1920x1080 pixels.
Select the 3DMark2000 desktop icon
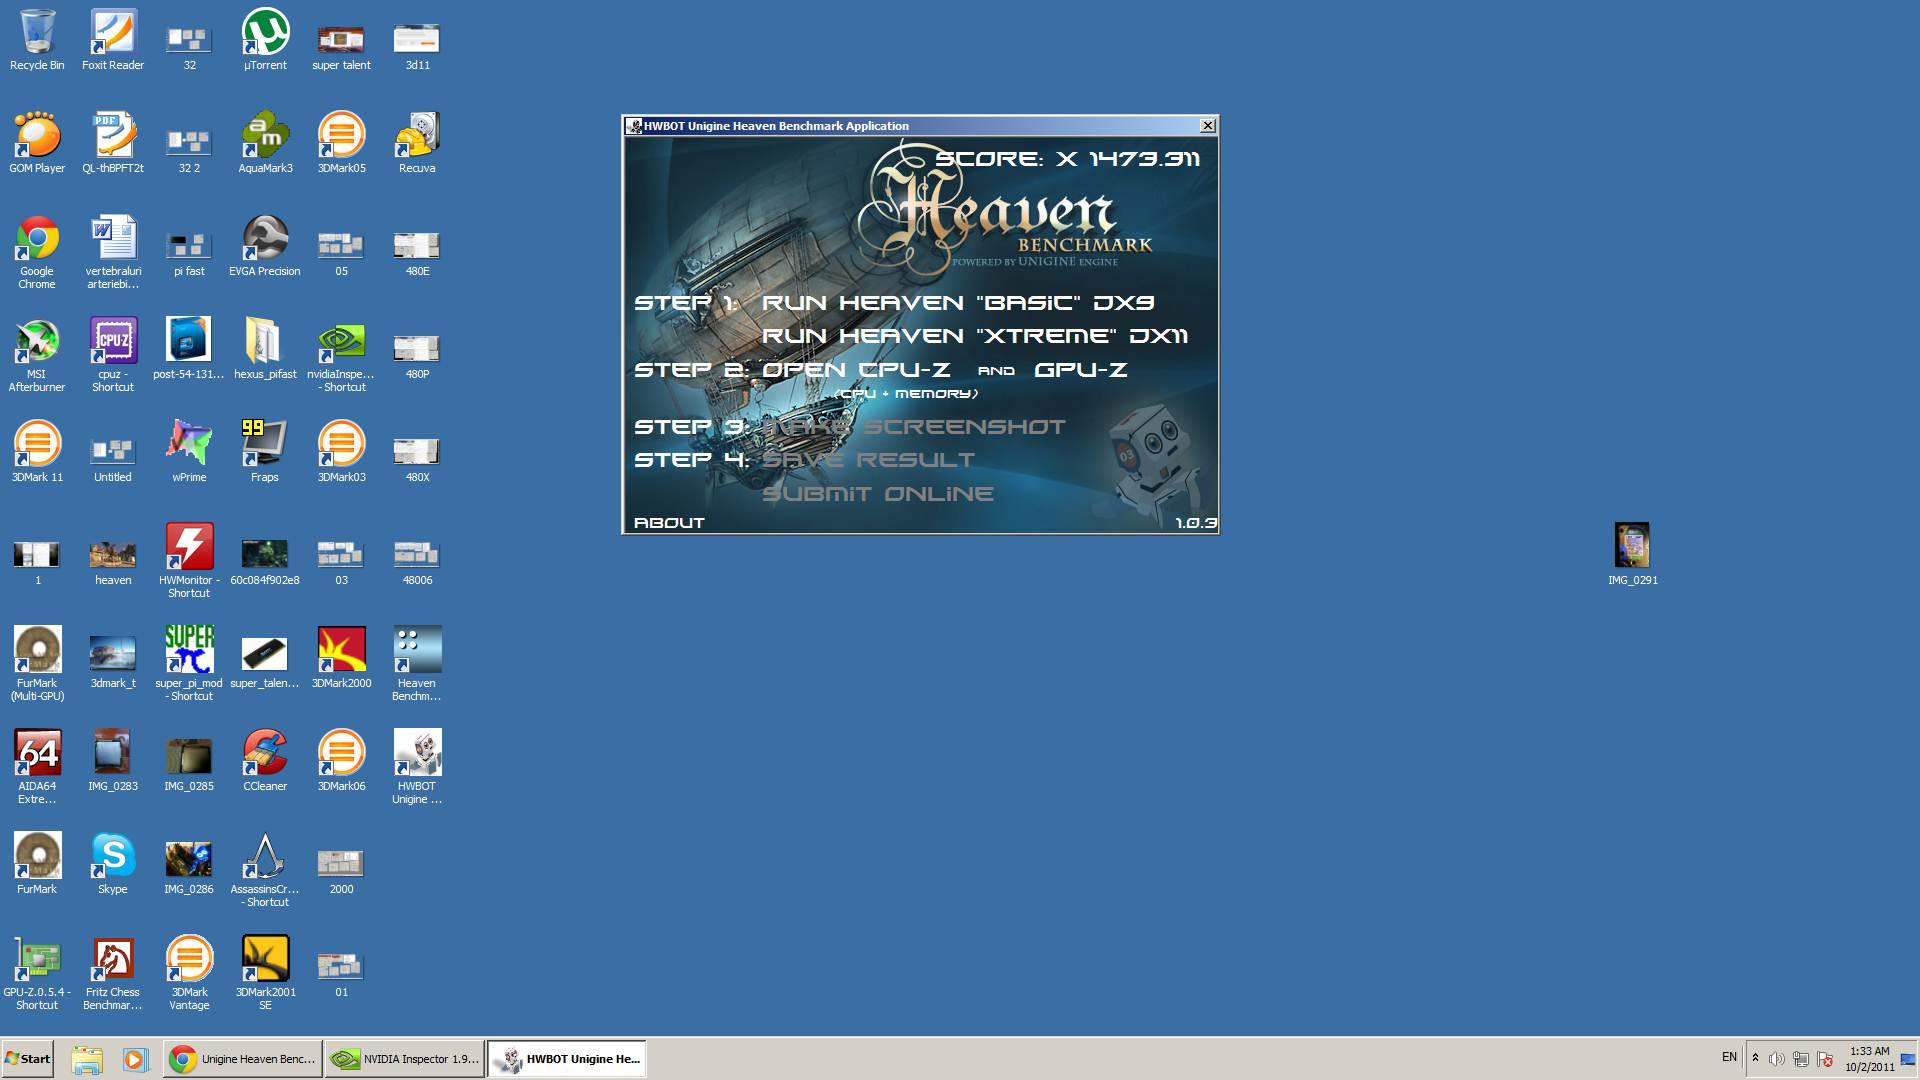click(x=341, y=658)
